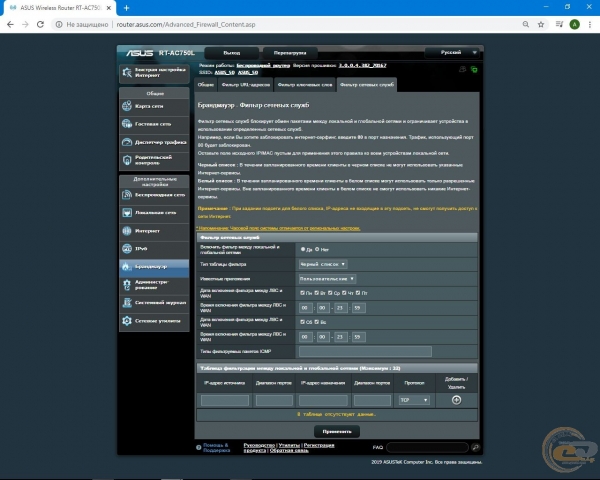Open the IPv6 settings icon
The image size is (600, 480).
tap(127, 248)
